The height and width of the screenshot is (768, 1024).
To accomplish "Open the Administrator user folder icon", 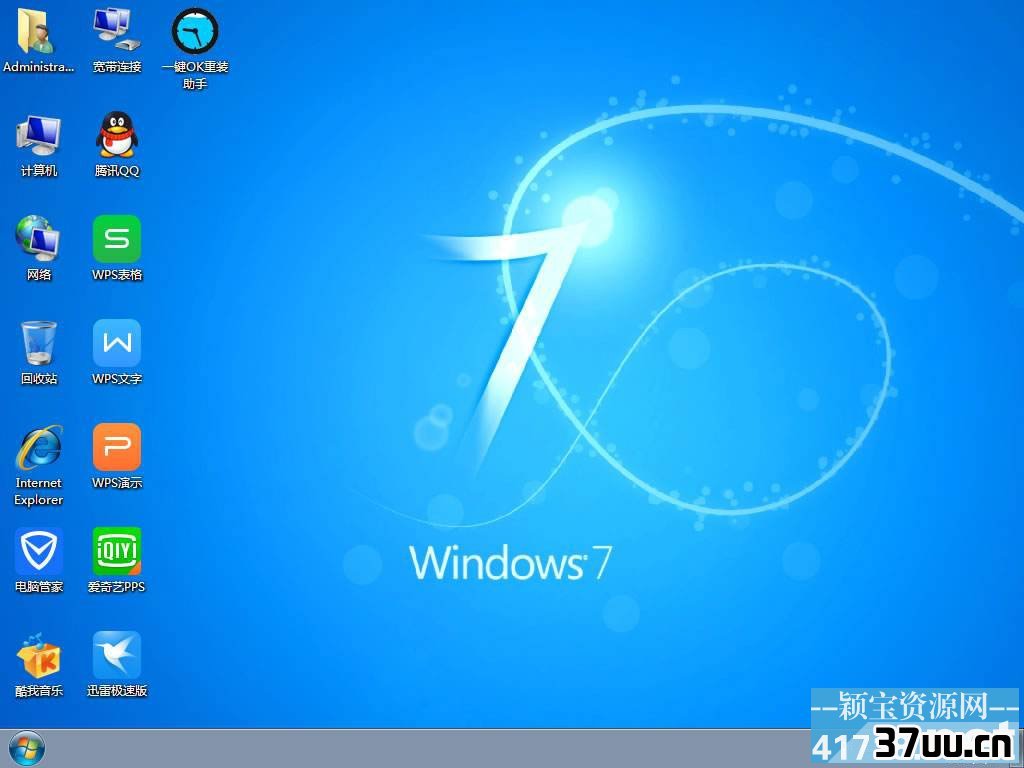I will [38, 30].
